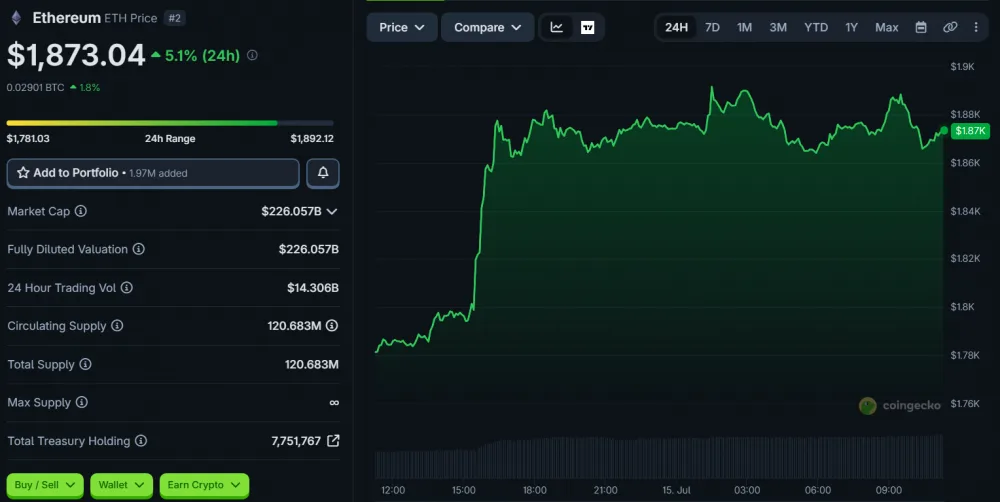Show Max Supply info icon
The height and width of the screenshot is (502, 1000).
pos(82,402)
